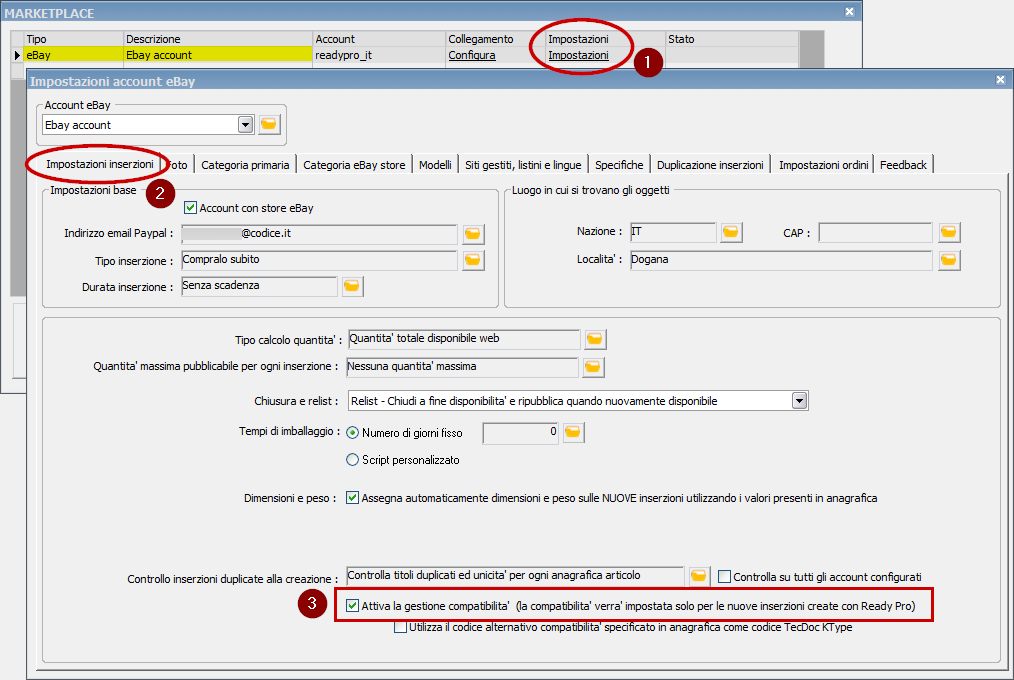
Task: Expand the Chiusura e relist dropdown
Action: [x=799, y=401]
